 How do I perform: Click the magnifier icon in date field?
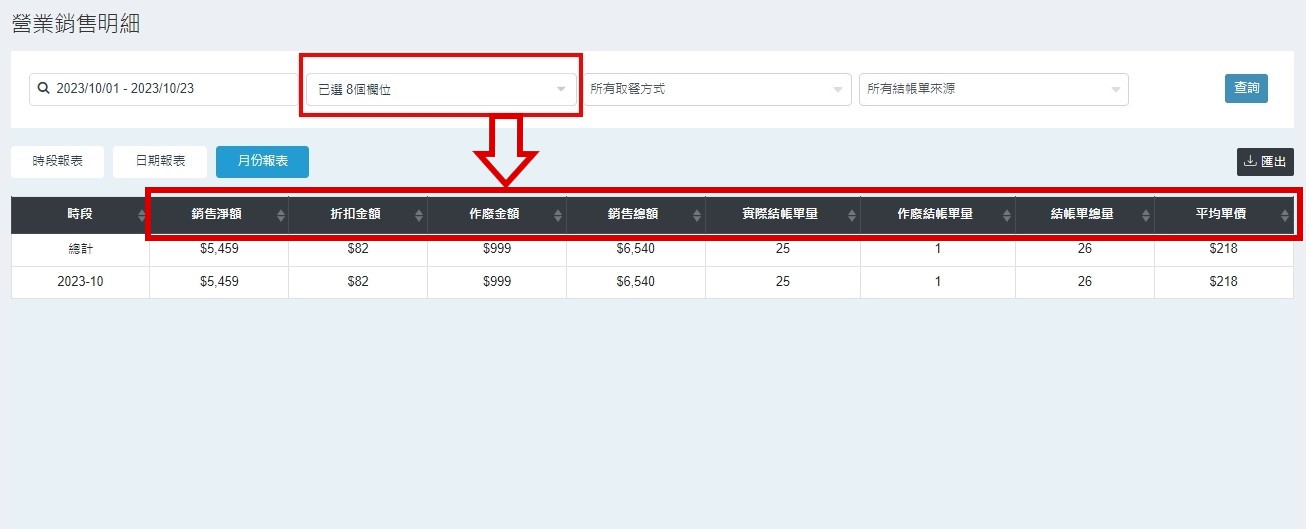click(x=43, y=88)
